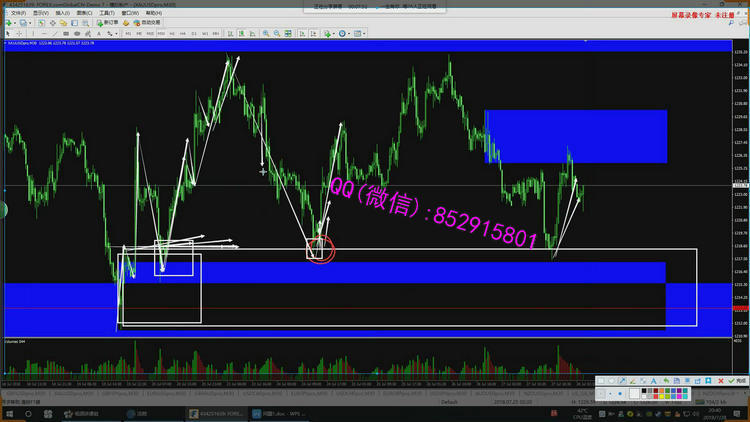Switch chart to M1 timeframe
750x422 pixels.
click(x=129, y=33)
